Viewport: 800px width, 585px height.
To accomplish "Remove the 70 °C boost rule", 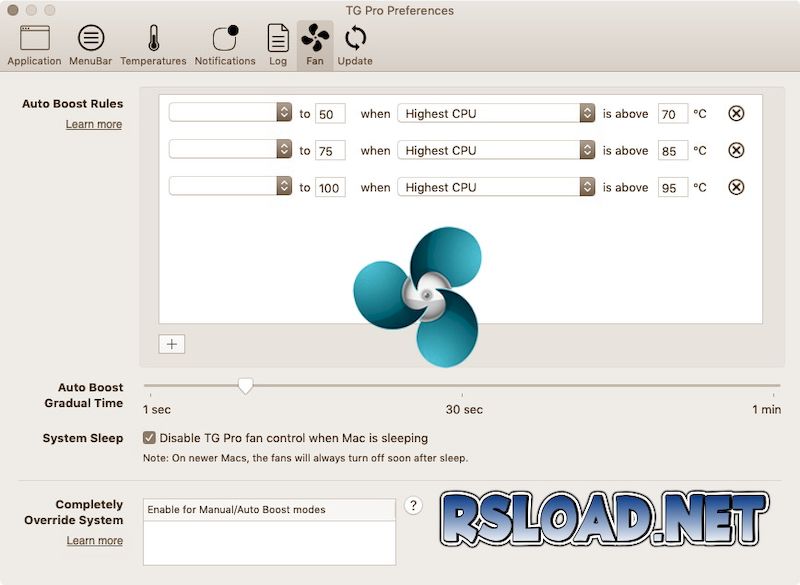I will coord(736,113).
